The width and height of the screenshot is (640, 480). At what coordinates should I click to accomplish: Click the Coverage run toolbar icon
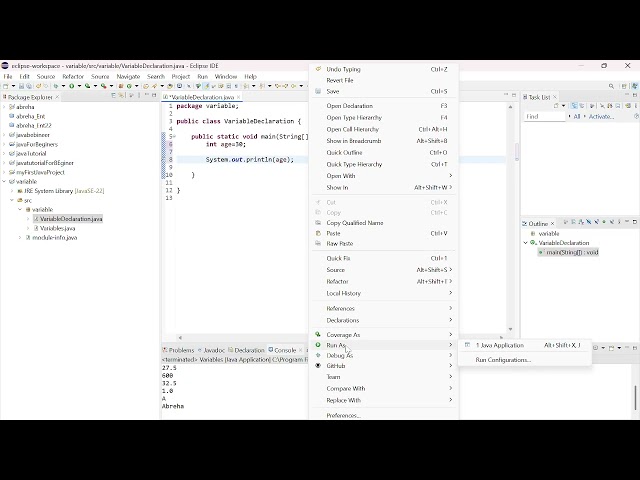coord(87,86)
